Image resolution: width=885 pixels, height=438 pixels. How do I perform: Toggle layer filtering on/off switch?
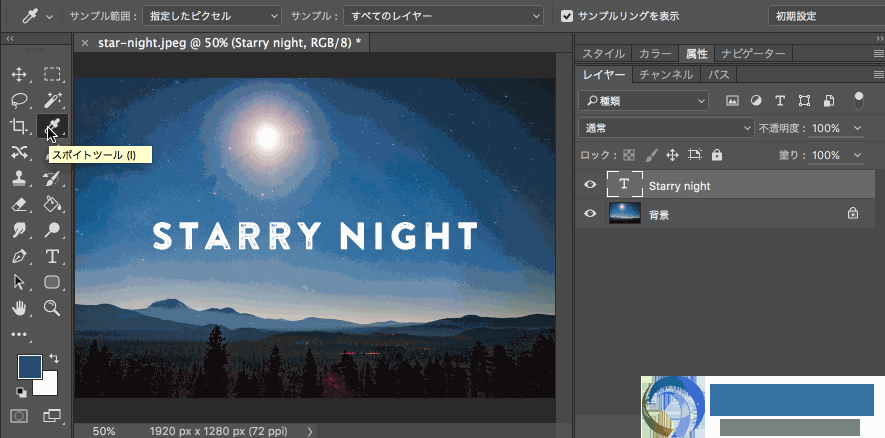(x=858, y=100)
